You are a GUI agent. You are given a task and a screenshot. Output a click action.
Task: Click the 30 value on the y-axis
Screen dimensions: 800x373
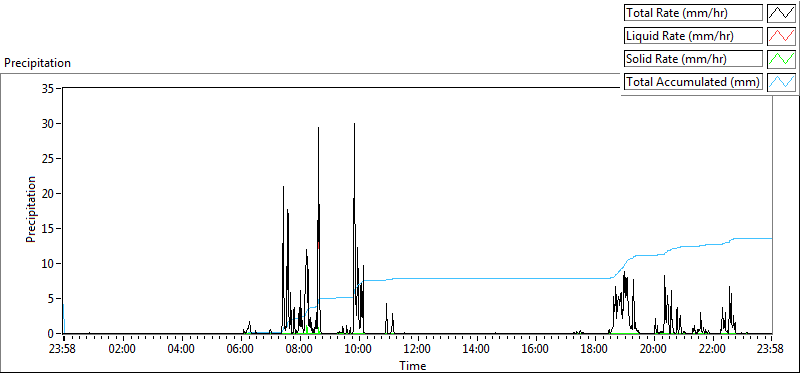pos(48,123)
